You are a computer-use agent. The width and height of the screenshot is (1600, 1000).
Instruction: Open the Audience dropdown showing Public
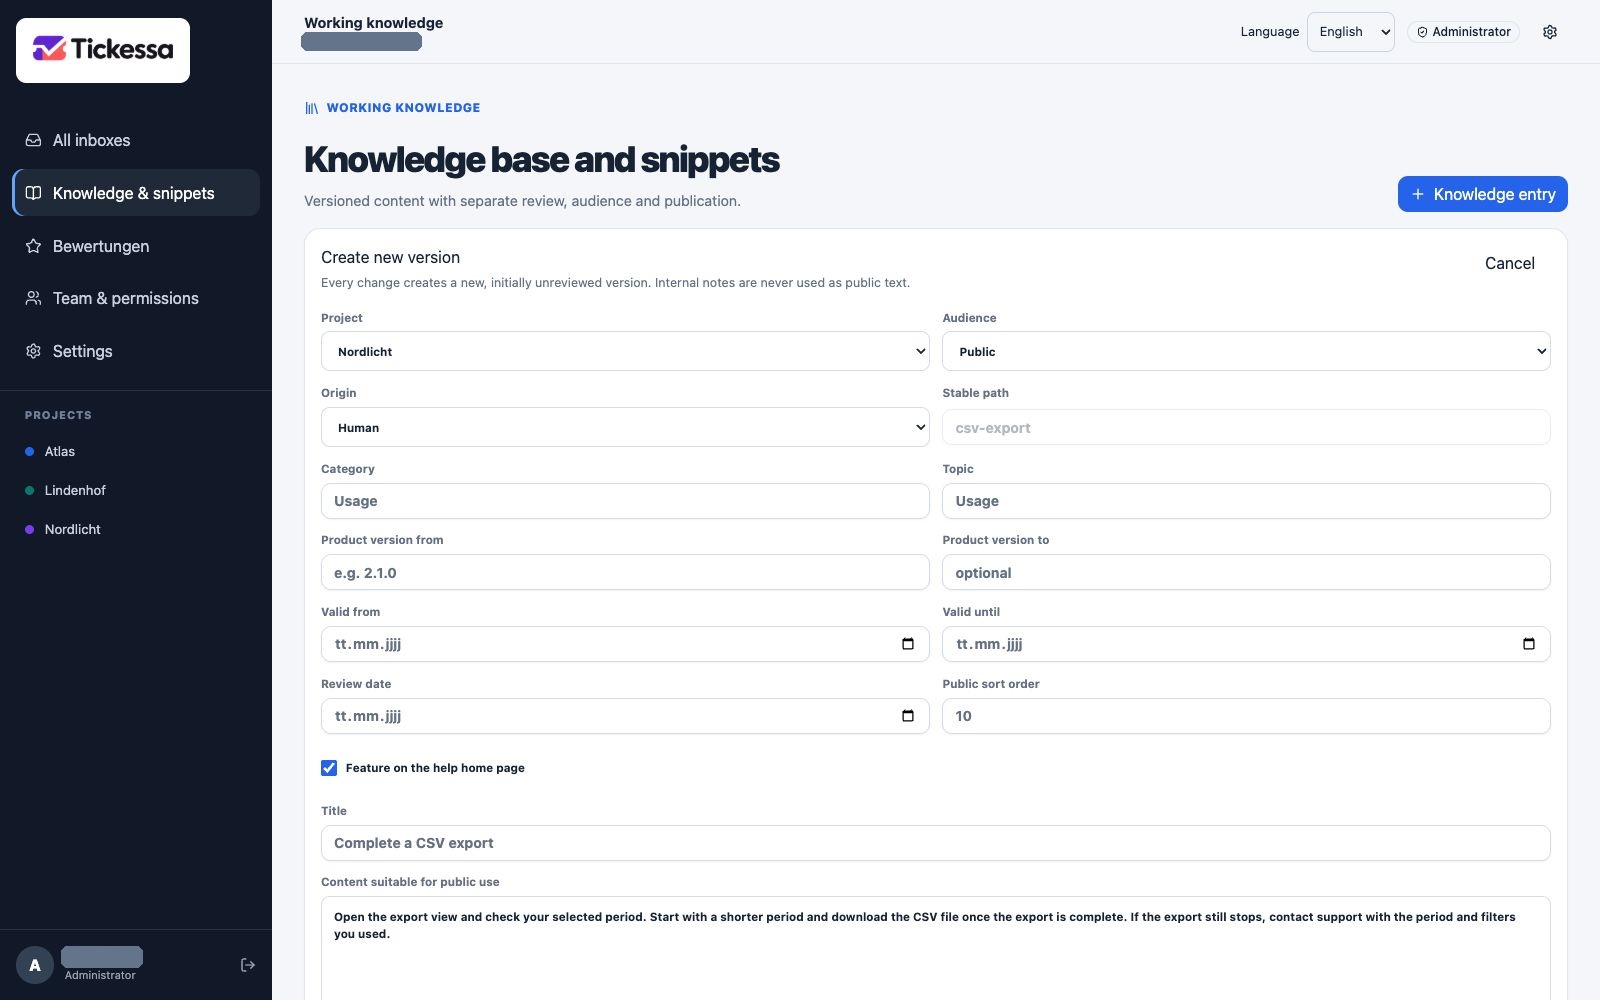pos(1246,351)
